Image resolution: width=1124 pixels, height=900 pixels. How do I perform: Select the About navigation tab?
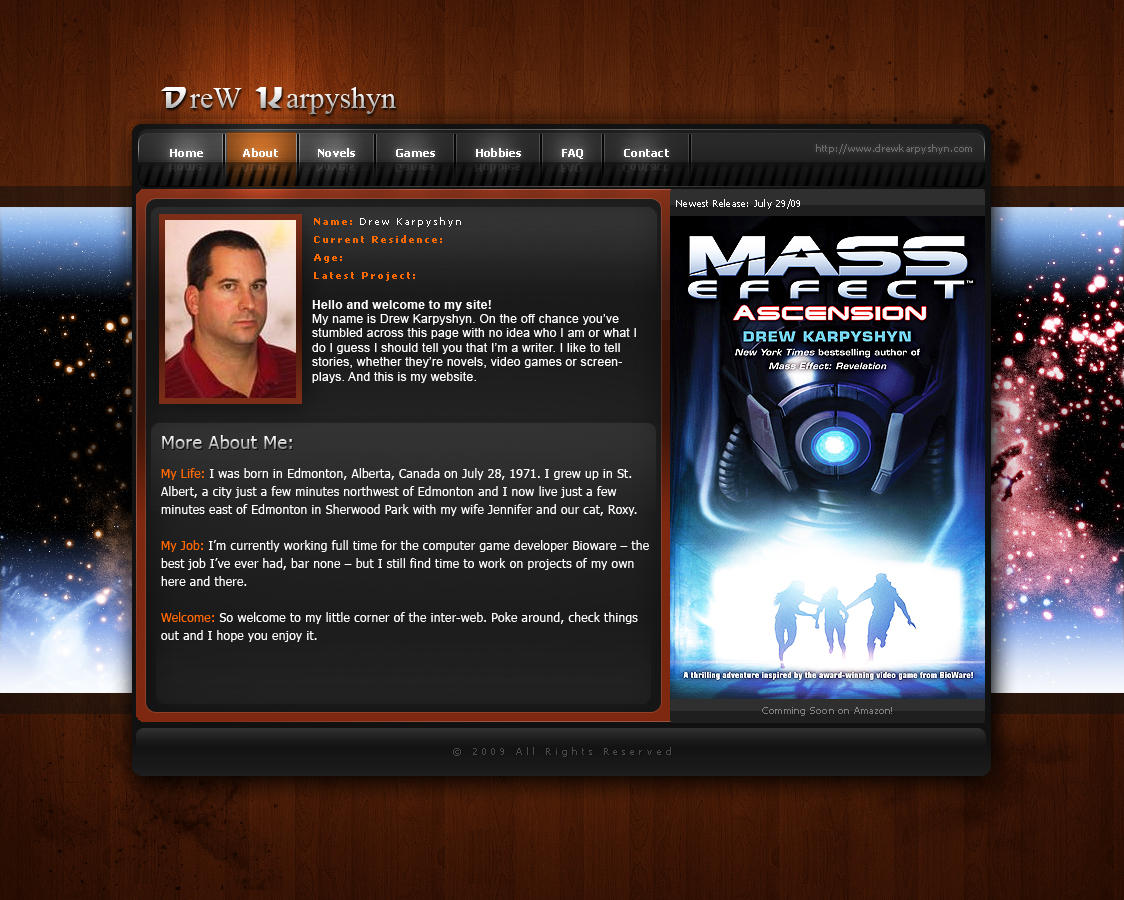(x=260, y=153)
